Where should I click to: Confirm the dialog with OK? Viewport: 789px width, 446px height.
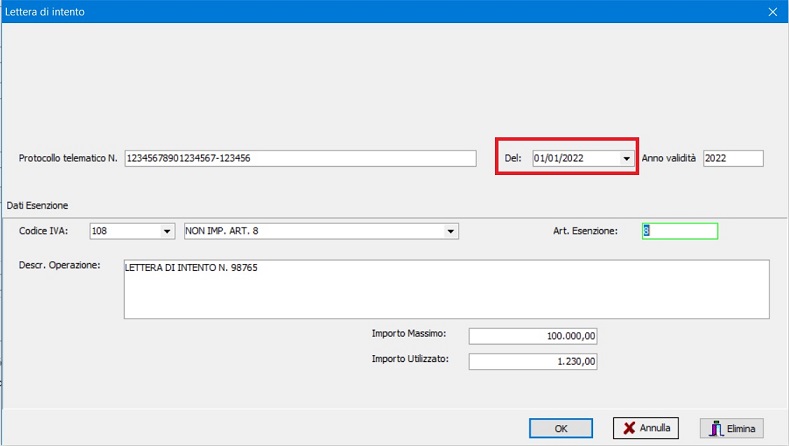pyautogui.click(x=561, y=428)
